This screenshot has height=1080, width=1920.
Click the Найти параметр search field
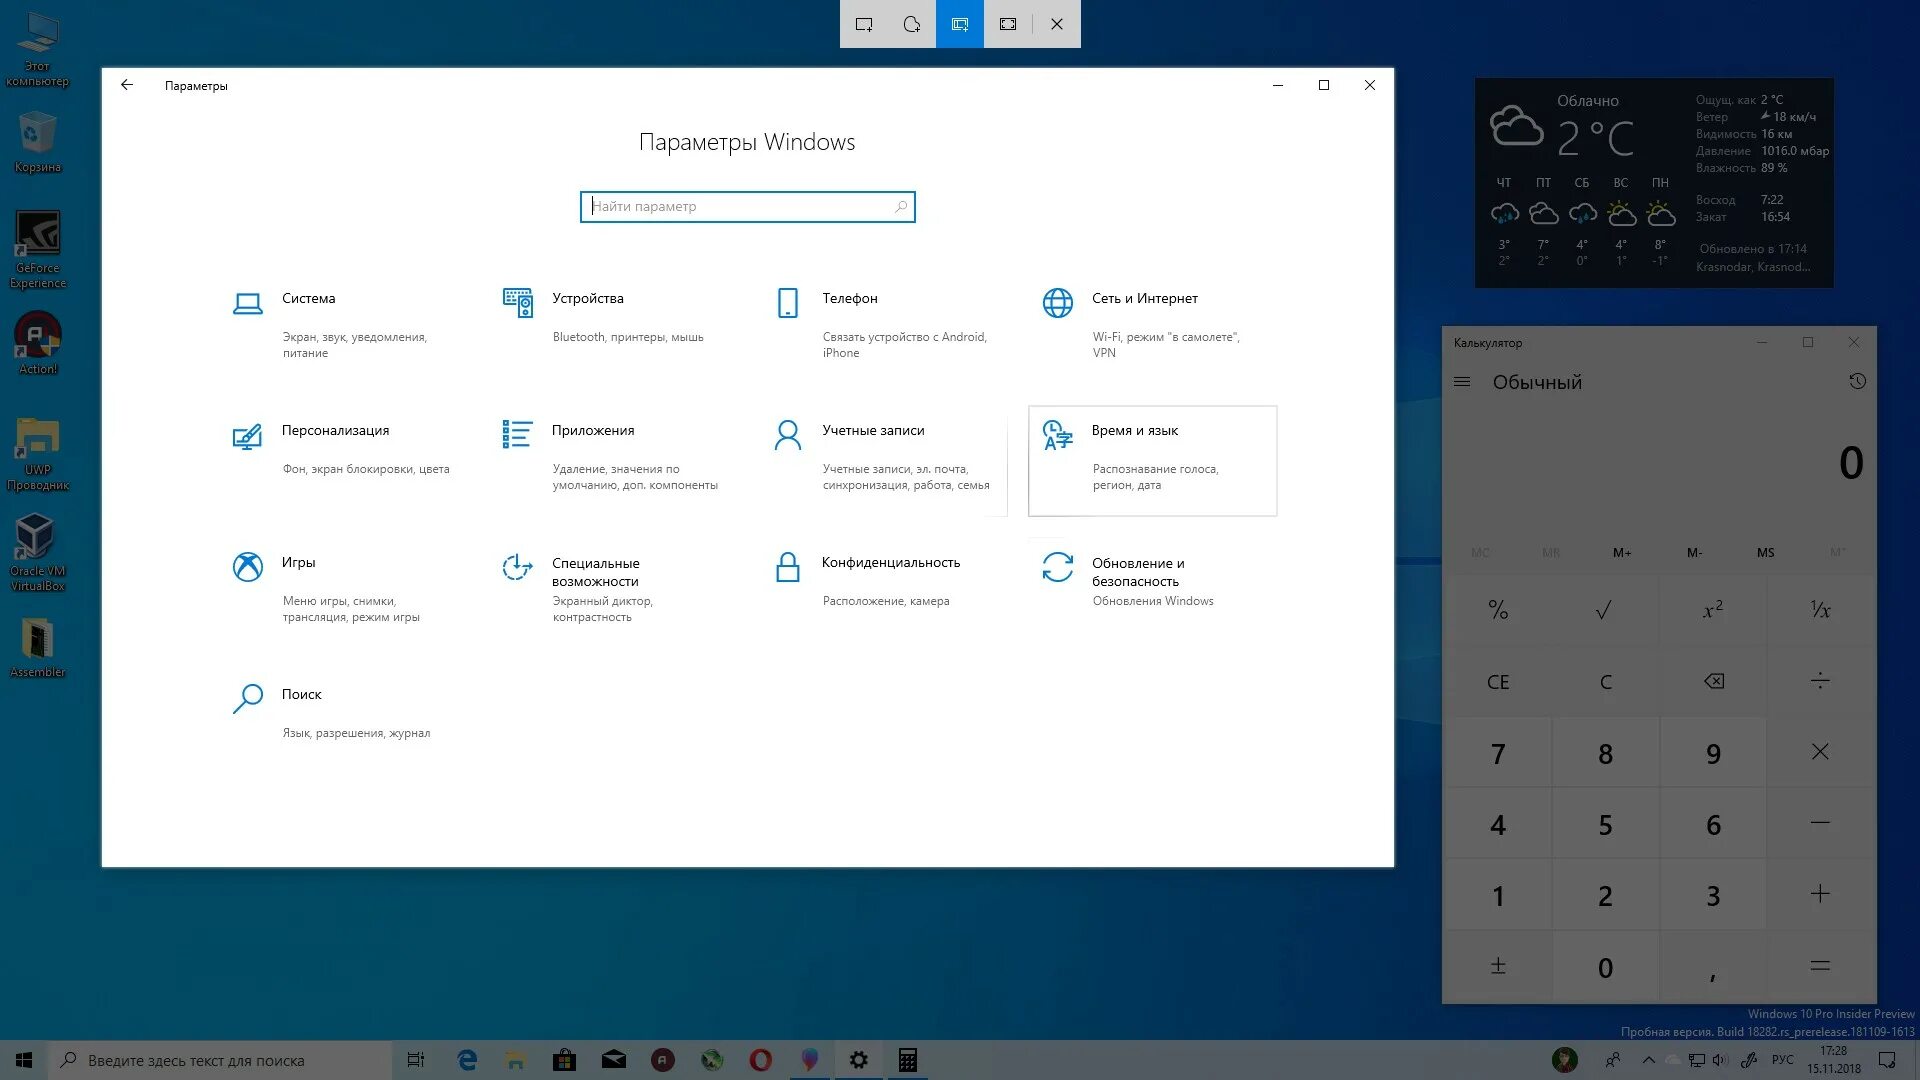click(740, 207)
